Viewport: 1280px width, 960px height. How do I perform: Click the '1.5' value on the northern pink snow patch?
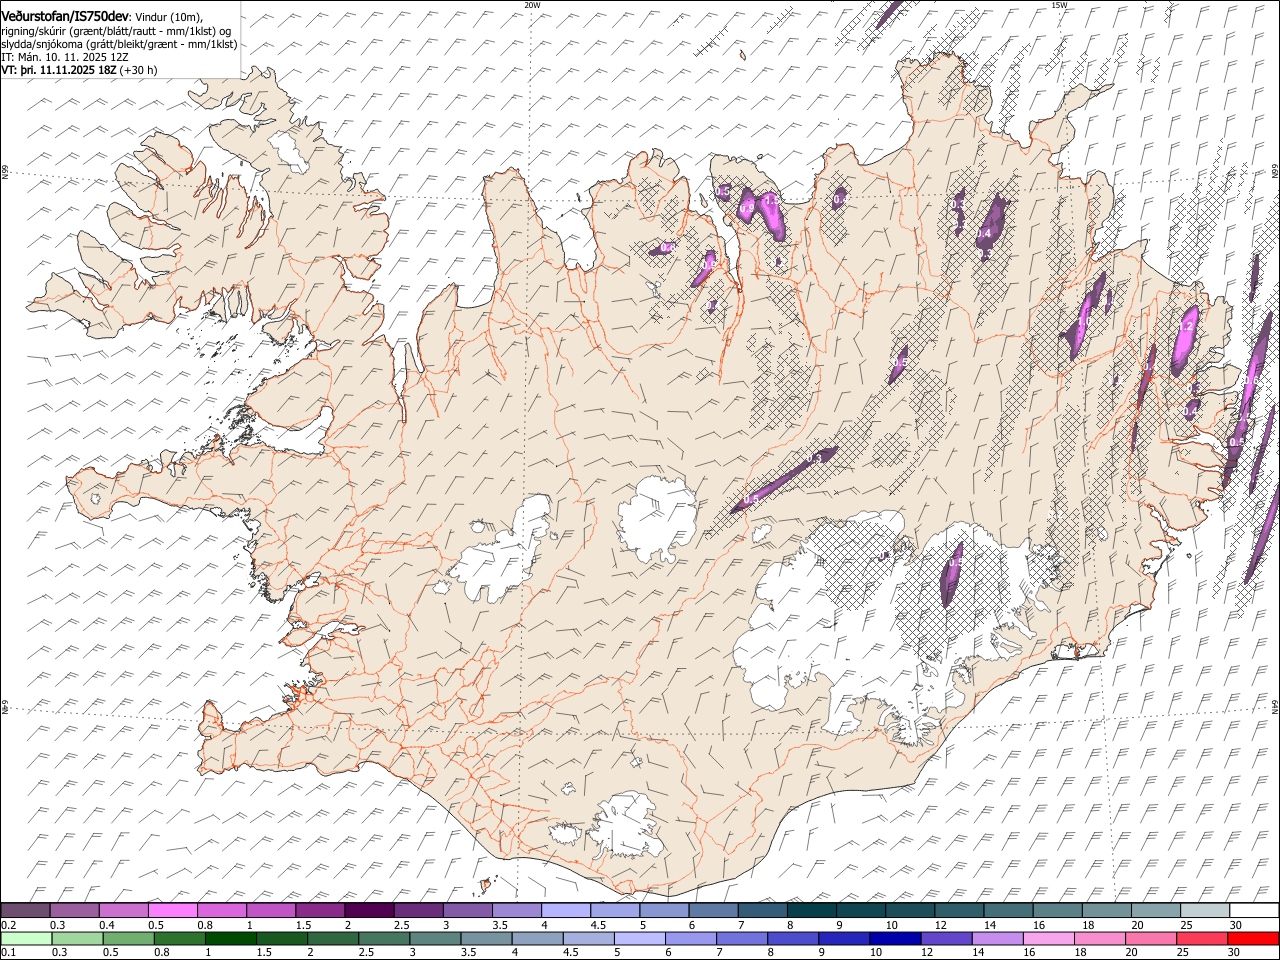point(771,200)
